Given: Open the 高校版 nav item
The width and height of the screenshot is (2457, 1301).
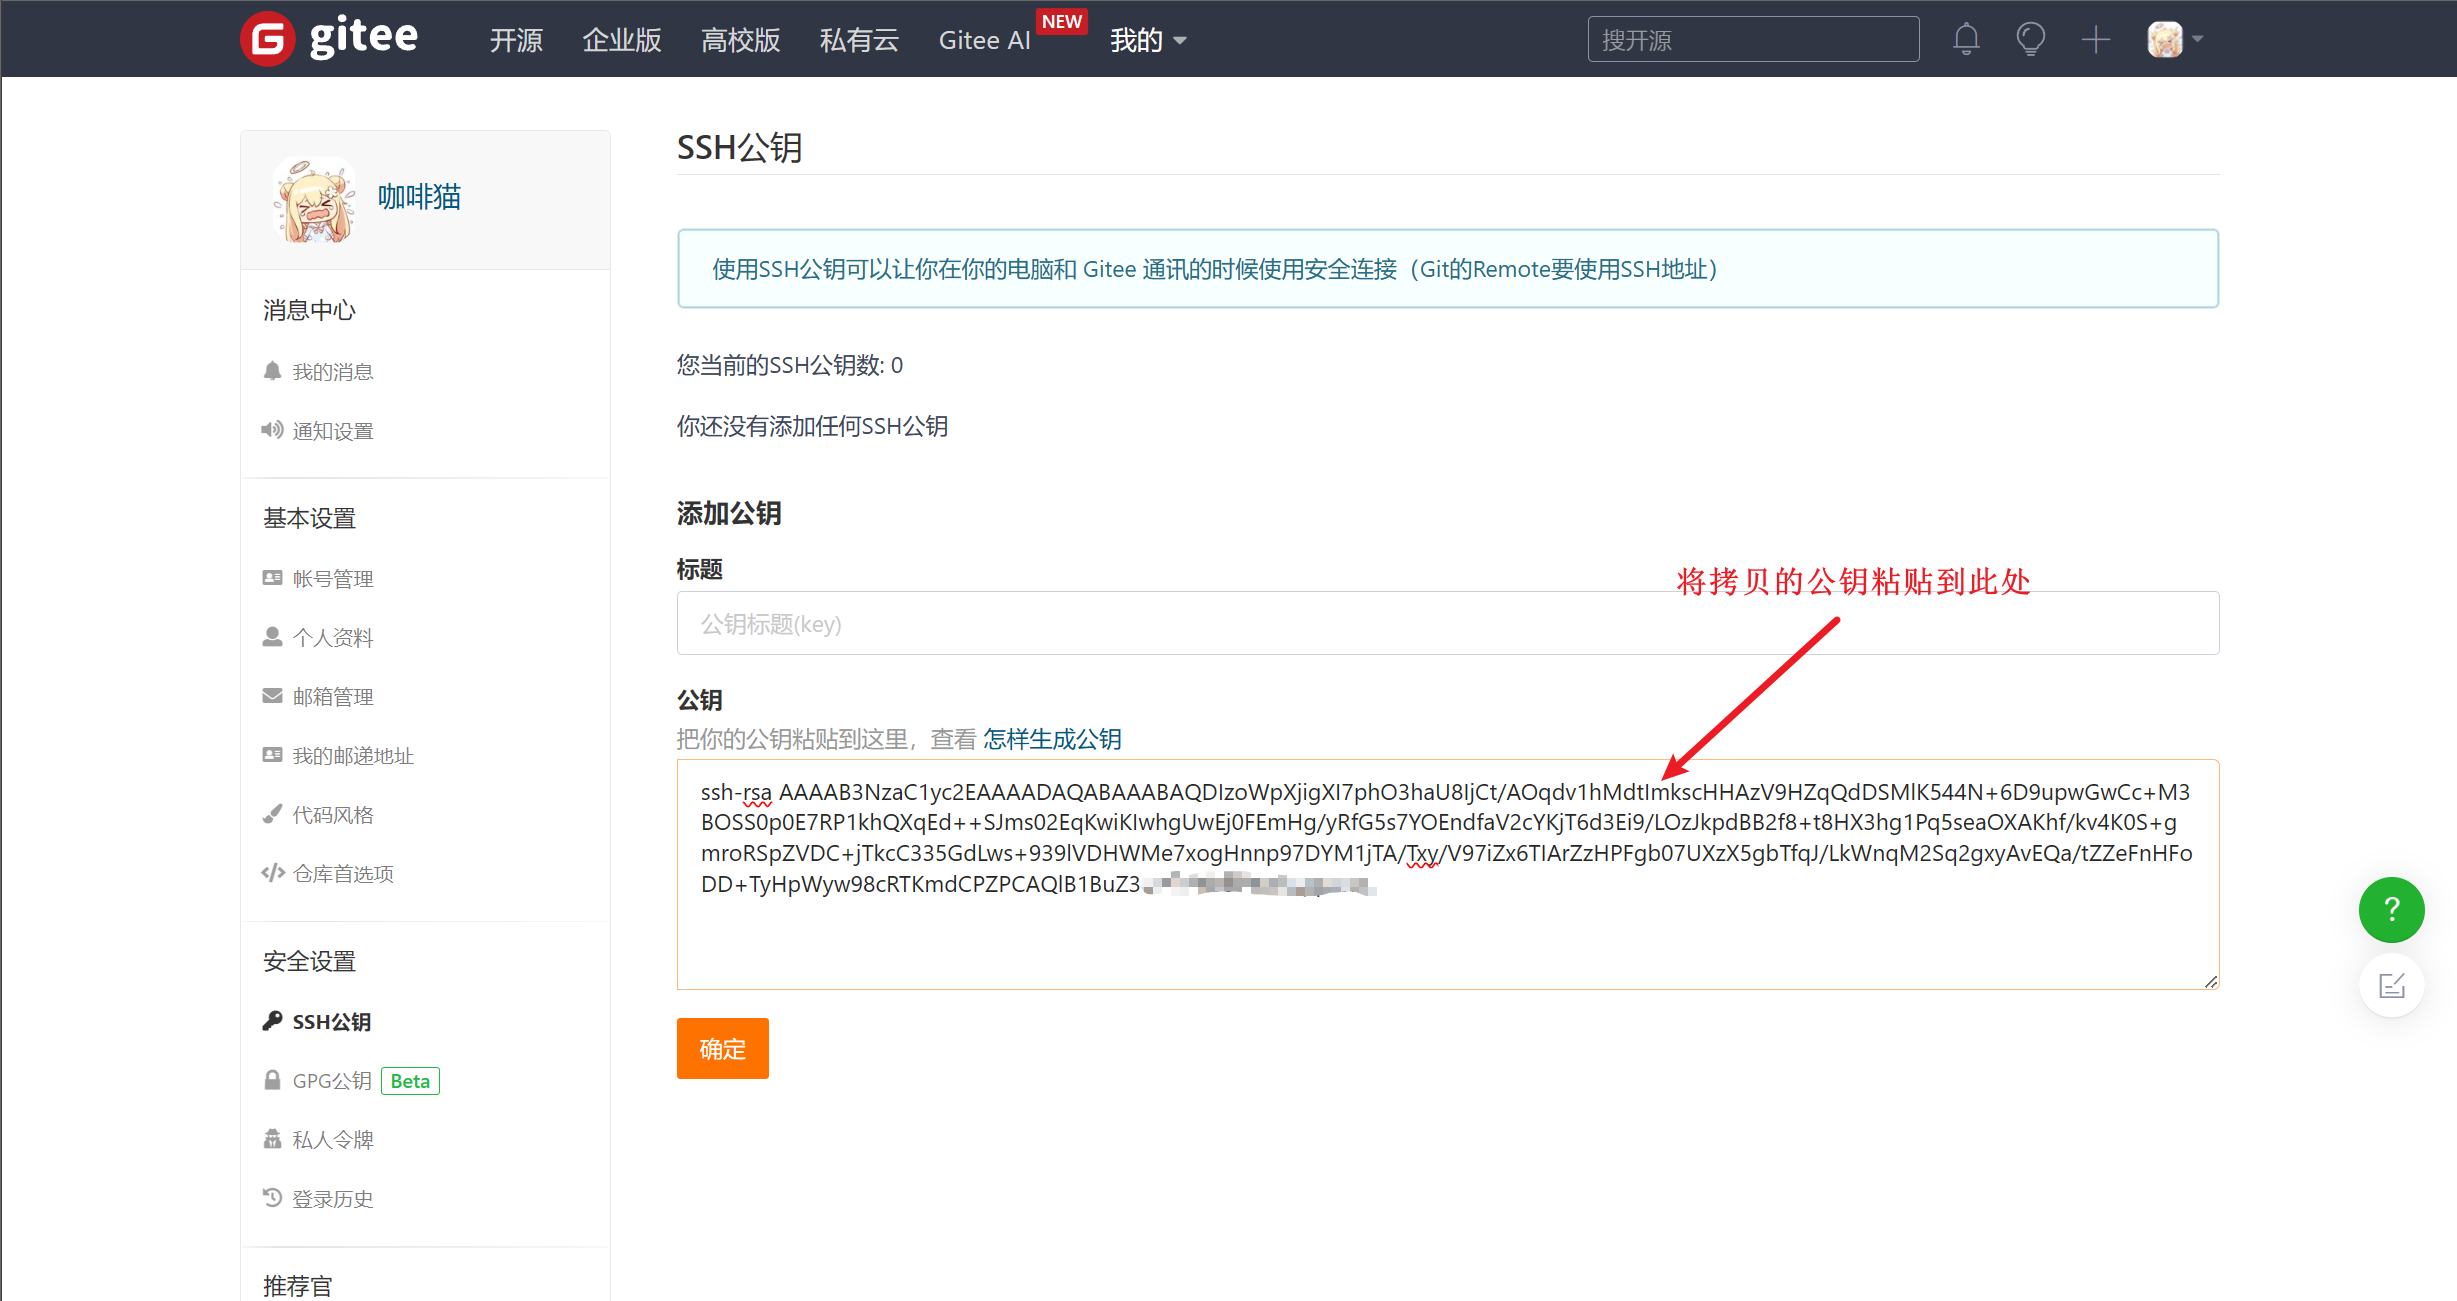Looking at the screenshot, I should click(740, 40).
